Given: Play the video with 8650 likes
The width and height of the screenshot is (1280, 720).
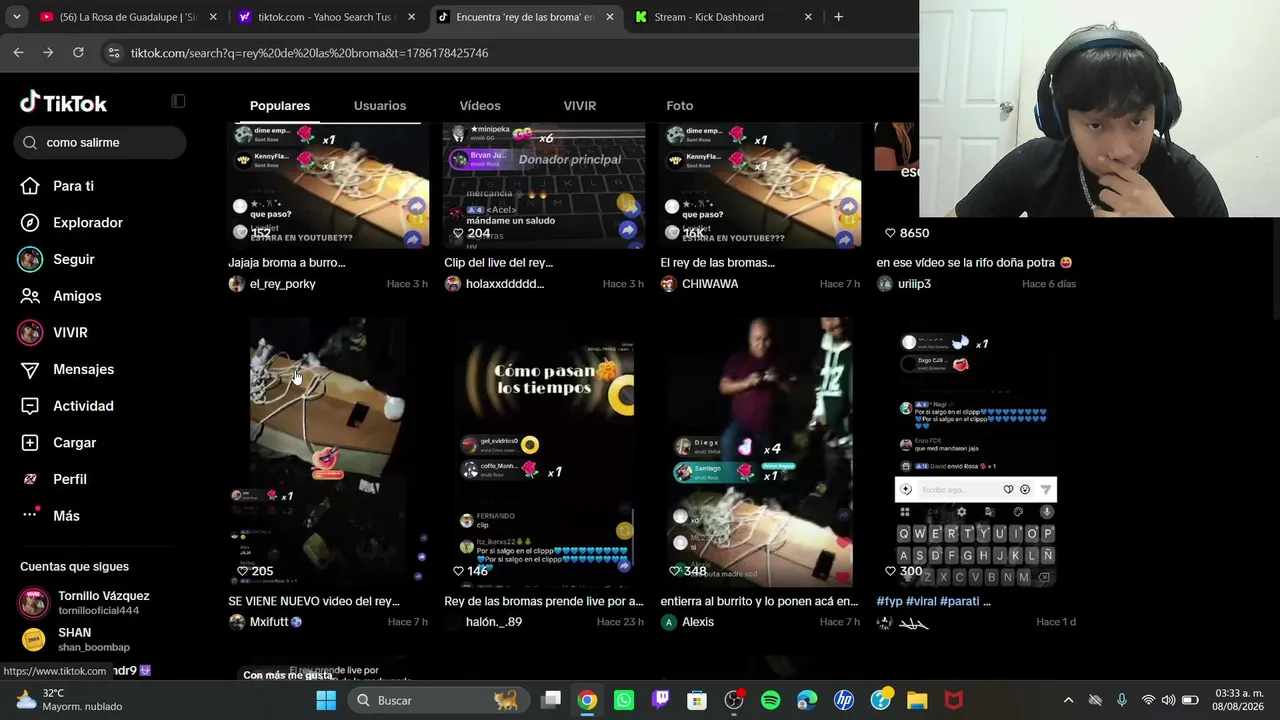Looking at the screenshot, I should 898,185.
